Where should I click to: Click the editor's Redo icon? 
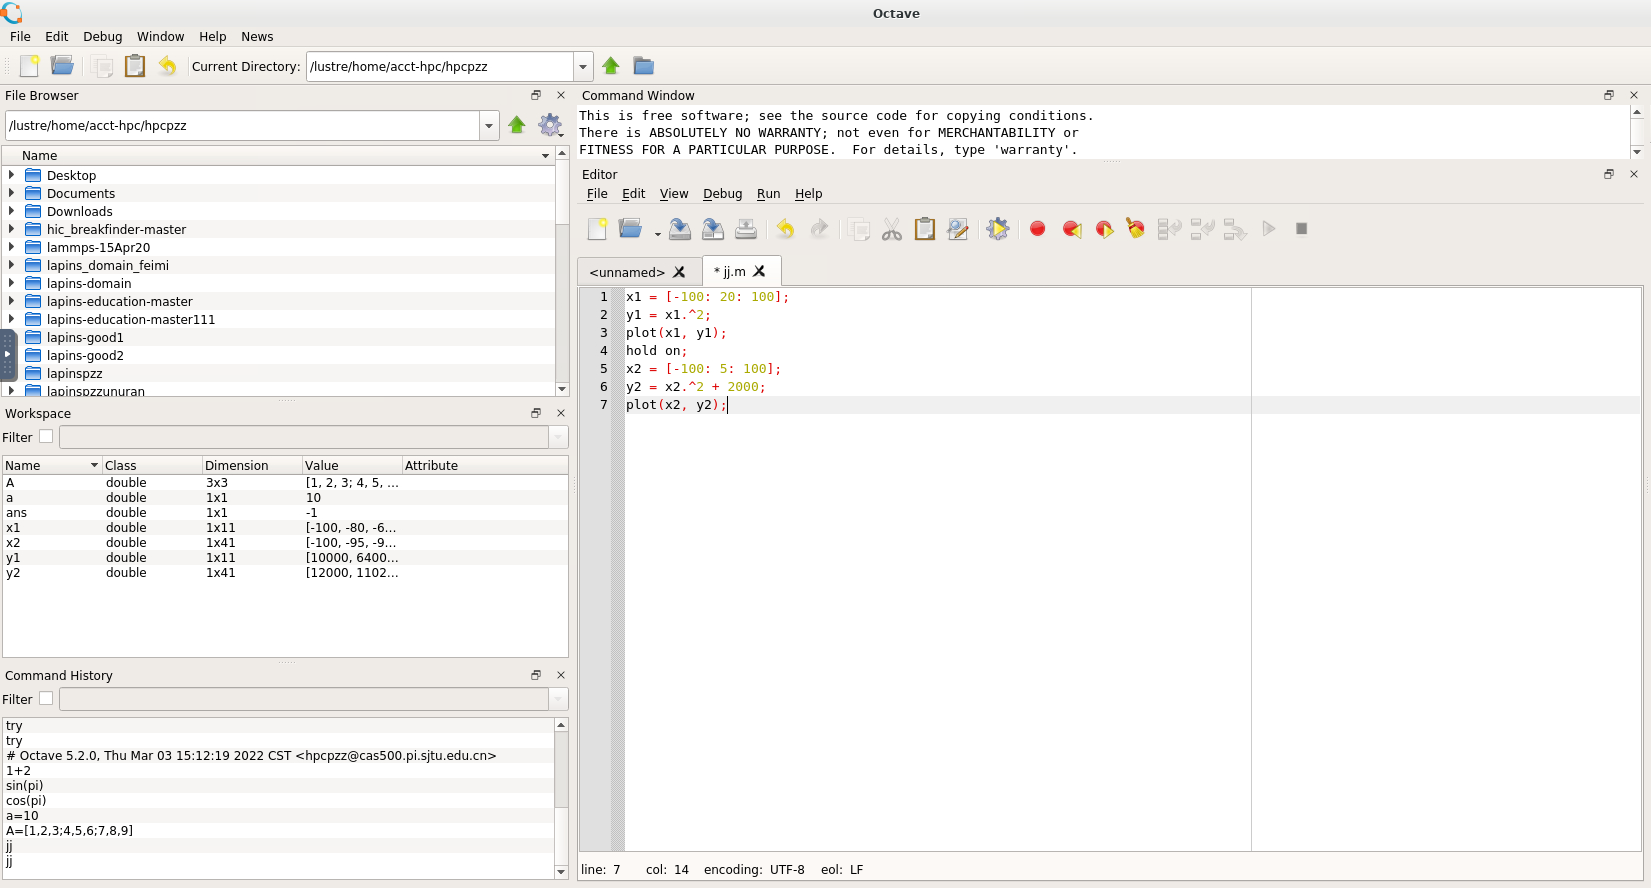tap(819, 229)
